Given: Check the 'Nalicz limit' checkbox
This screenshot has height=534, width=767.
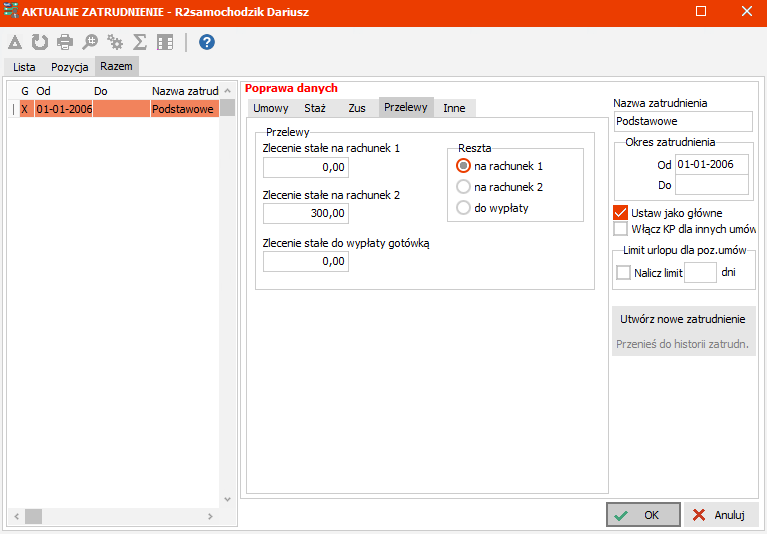Looking at the screenshot, I should (623, 272).
